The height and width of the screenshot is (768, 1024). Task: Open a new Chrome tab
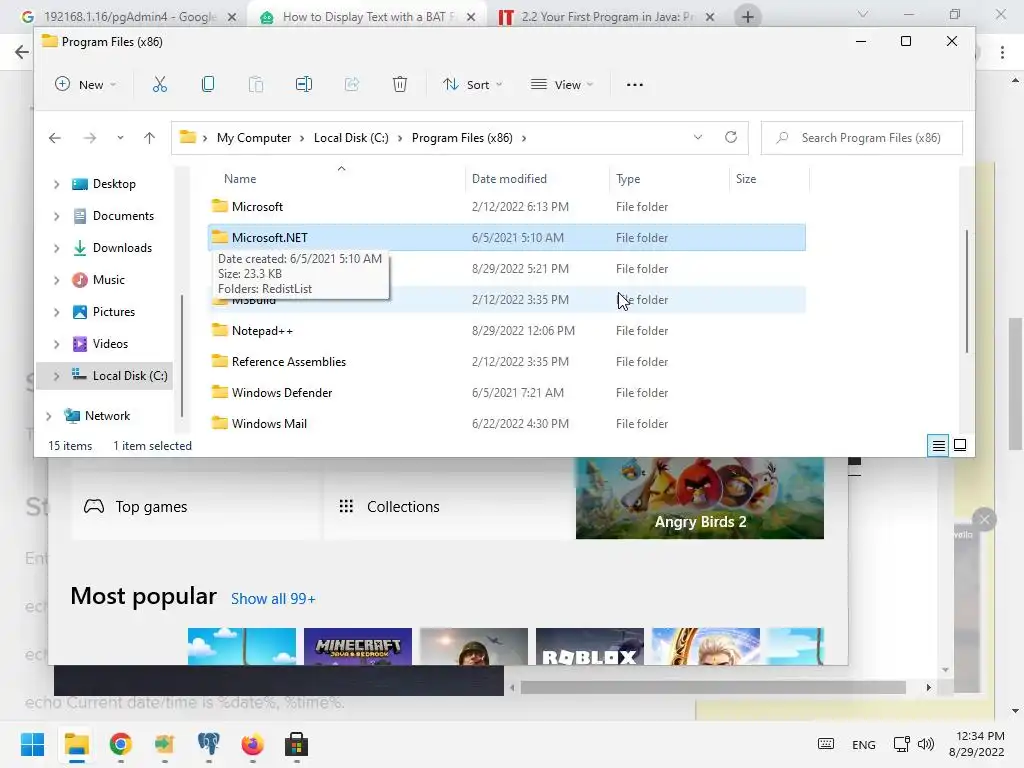tap(748, 17)
